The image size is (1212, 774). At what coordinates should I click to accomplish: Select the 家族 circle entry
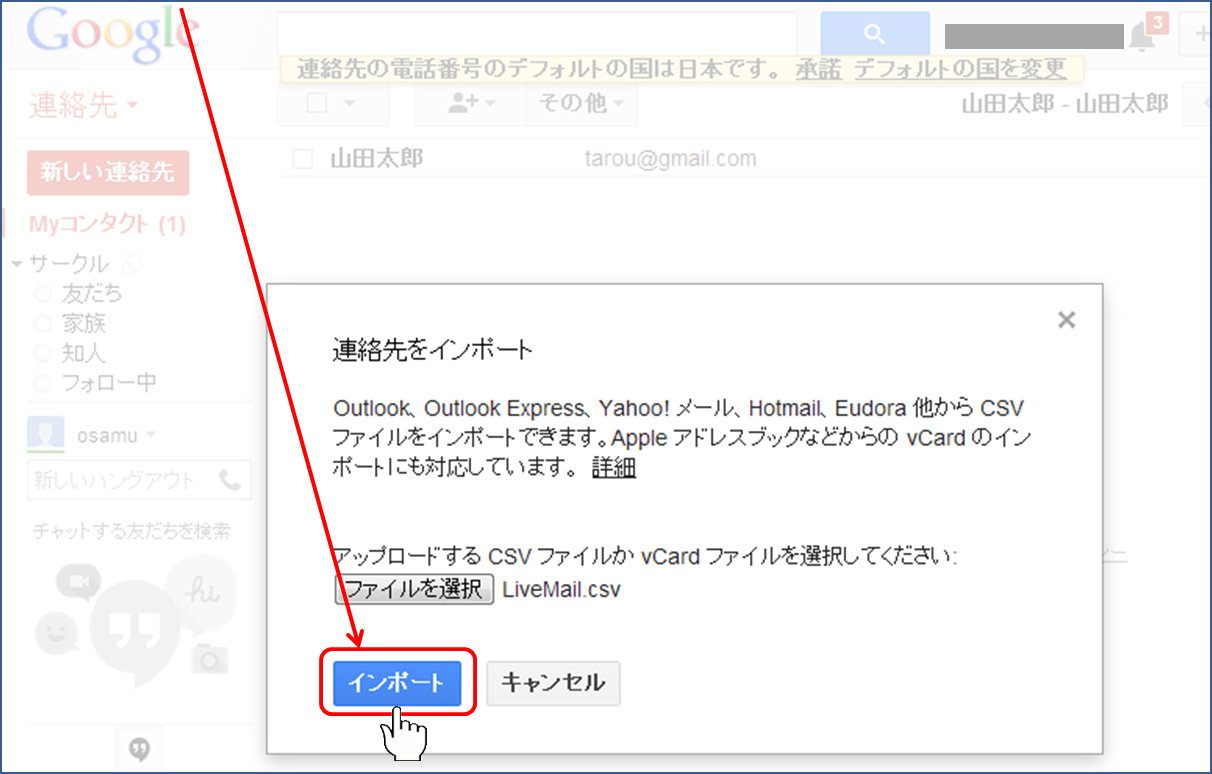coord(83,323)
